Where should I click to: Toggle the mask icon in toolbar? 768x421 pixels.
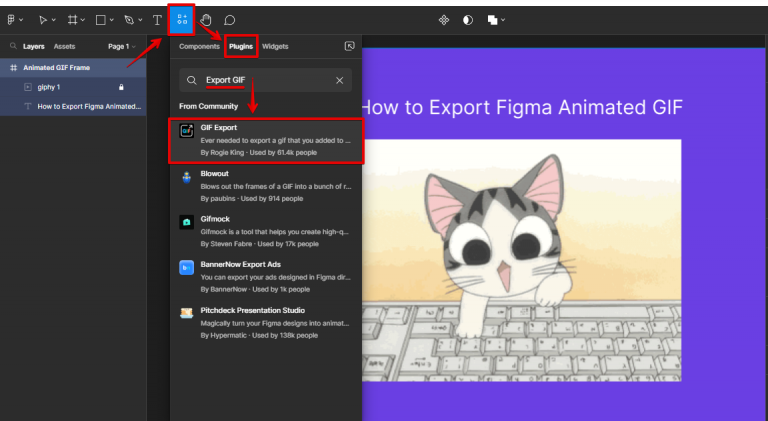[468, 19]
